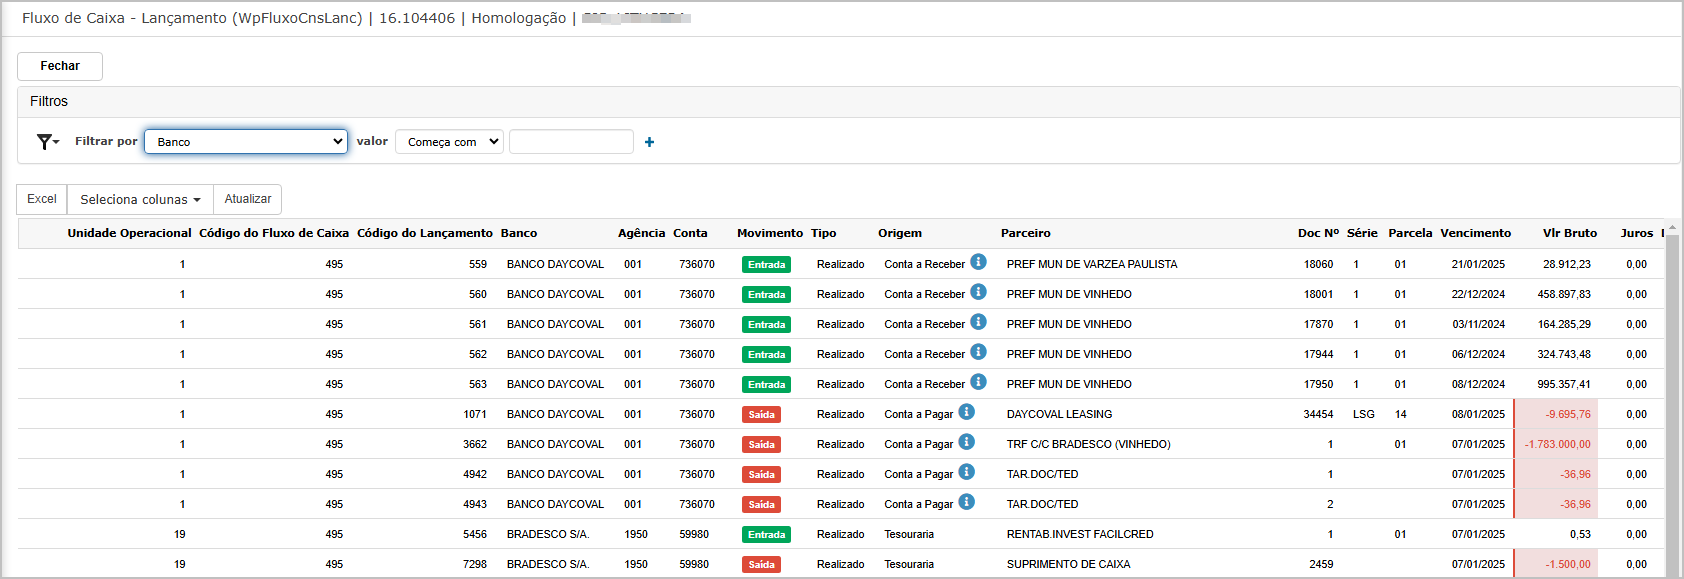Click due date 03/11/2024
The width and height of the screenshot is (1684, 579).
1478,324
